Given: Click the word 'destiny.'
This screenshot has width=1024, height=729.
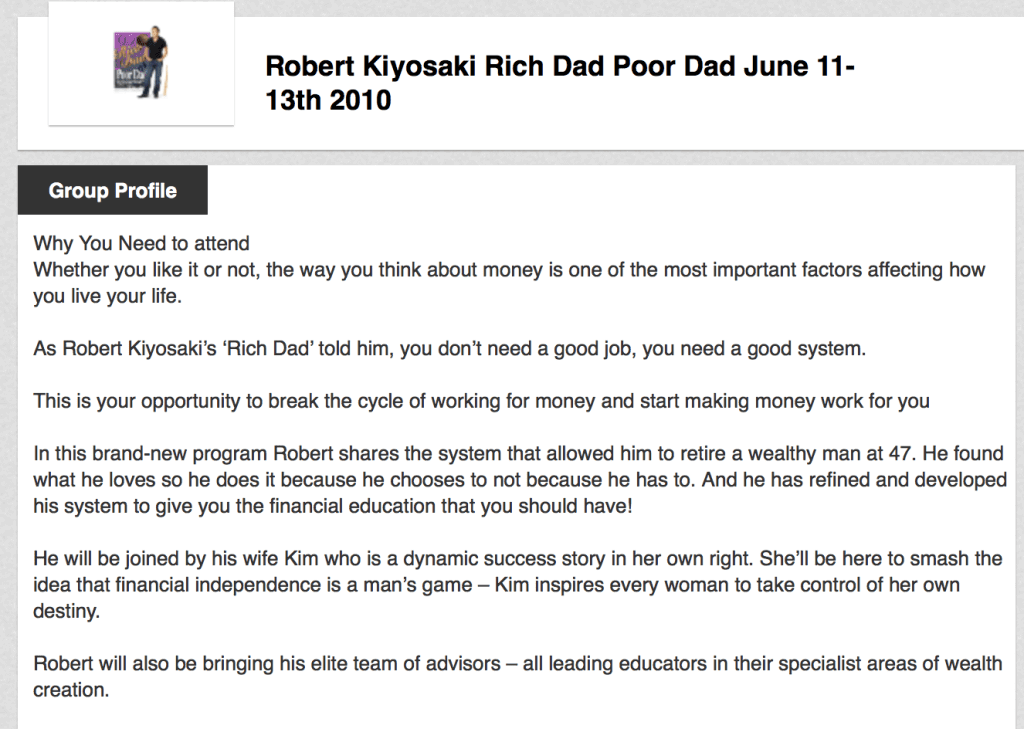Looking at the screenshot, I should [x=67, y=611].
